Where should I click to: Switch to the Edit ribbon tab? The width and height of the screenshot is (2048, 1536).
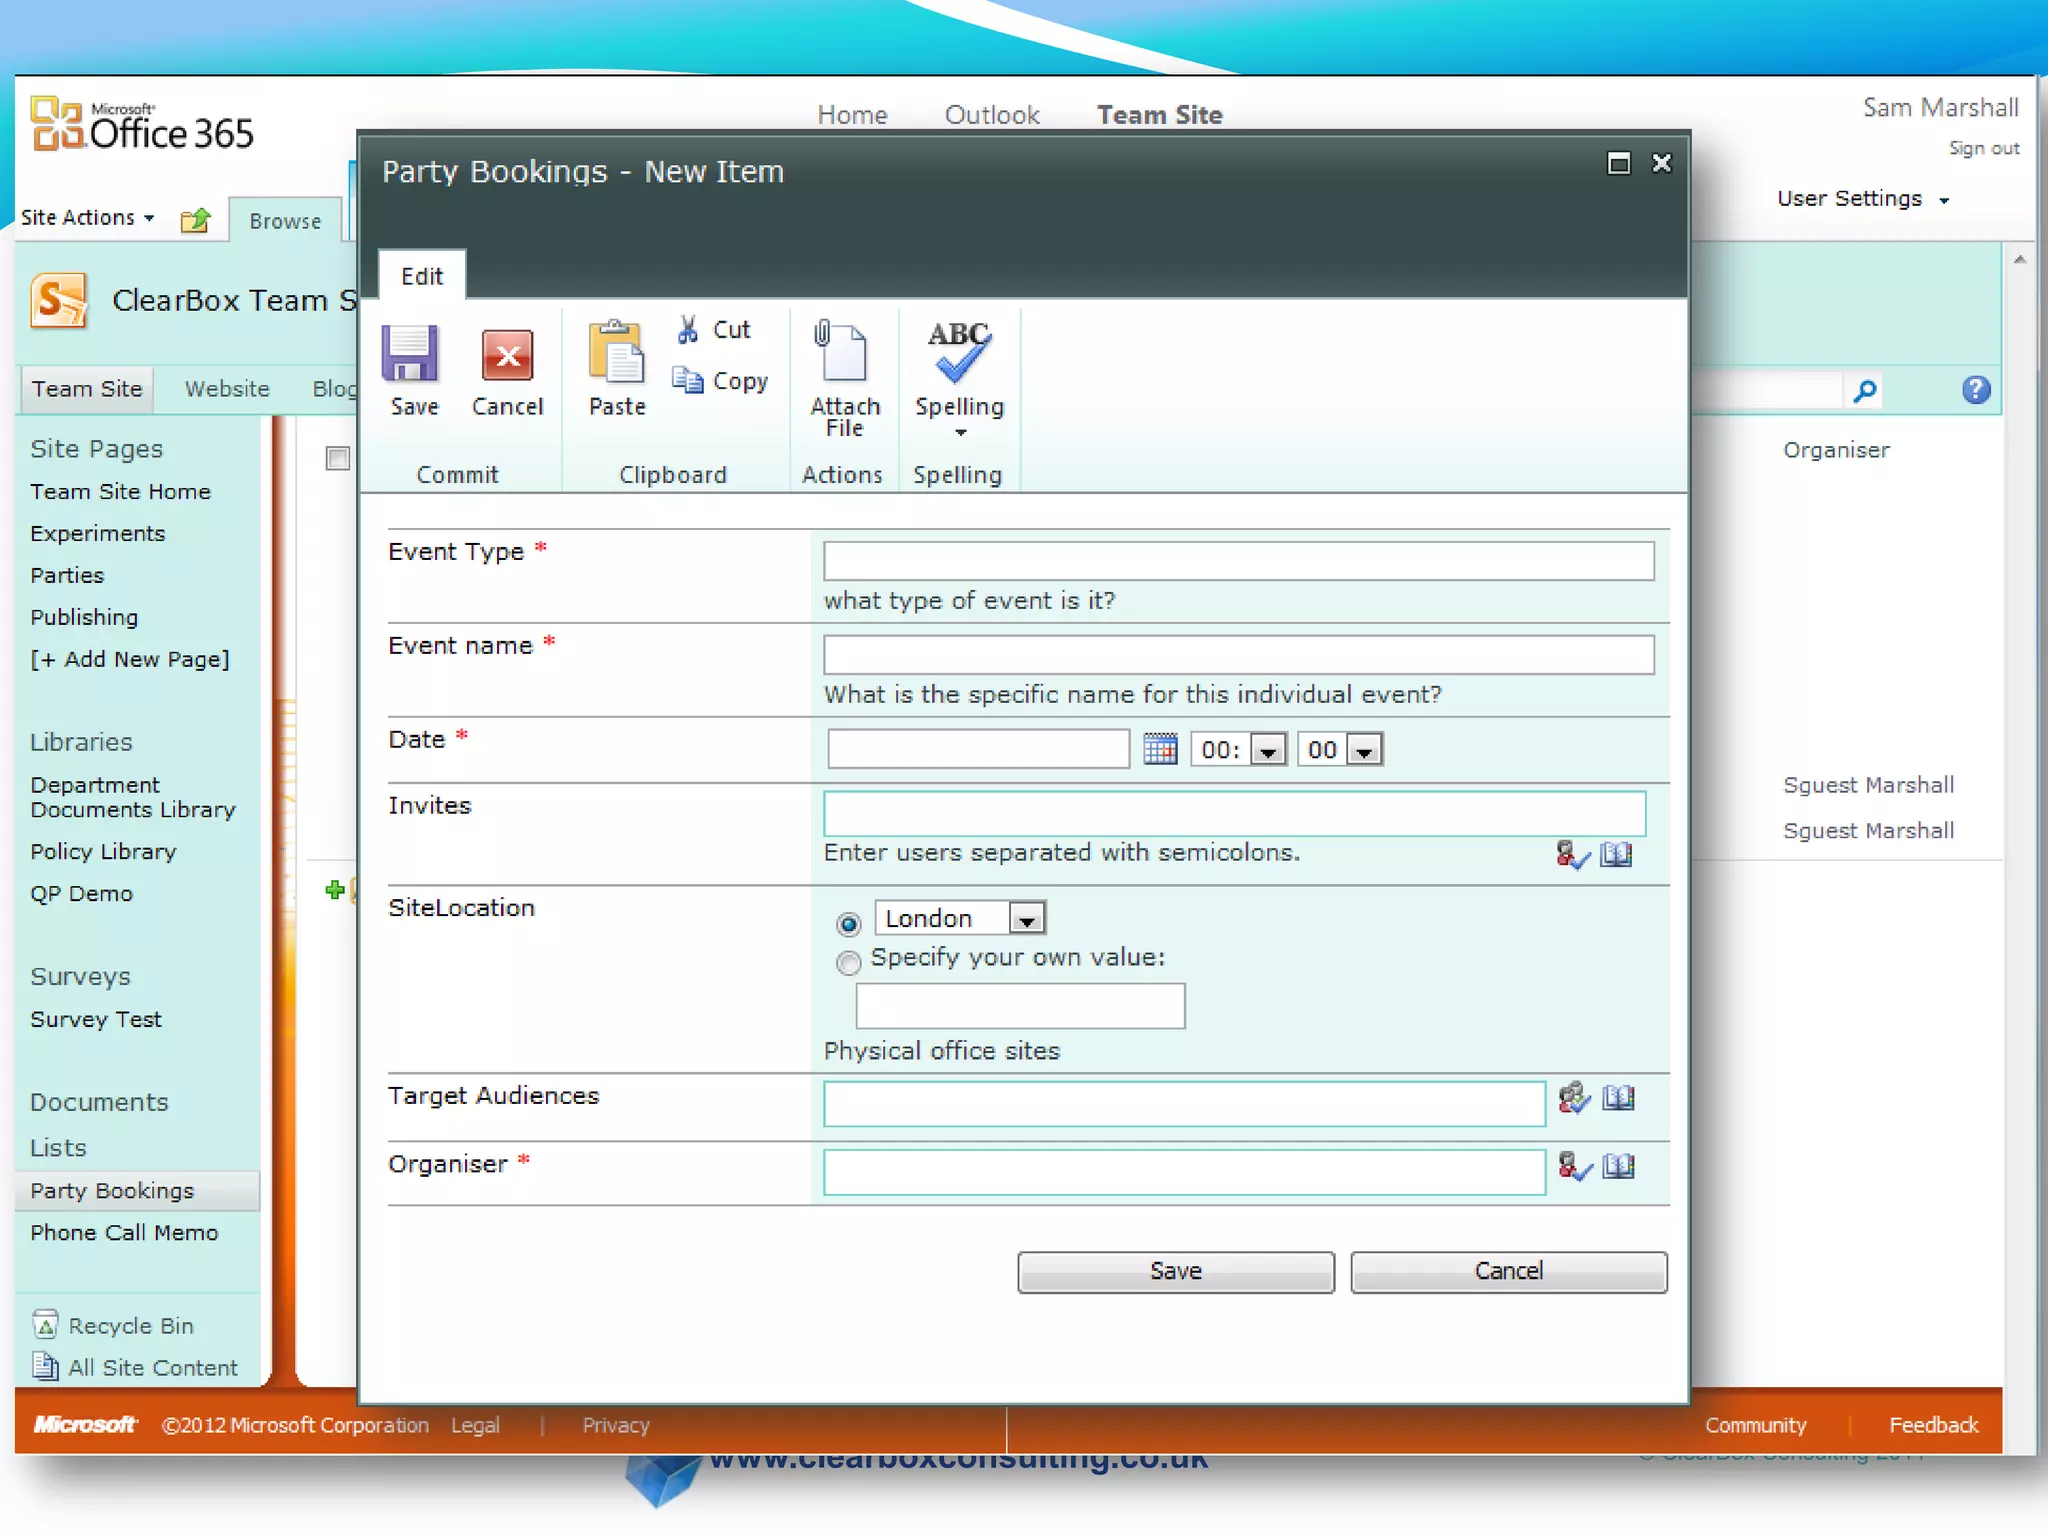pyautogui.click(x=422, y=276)
